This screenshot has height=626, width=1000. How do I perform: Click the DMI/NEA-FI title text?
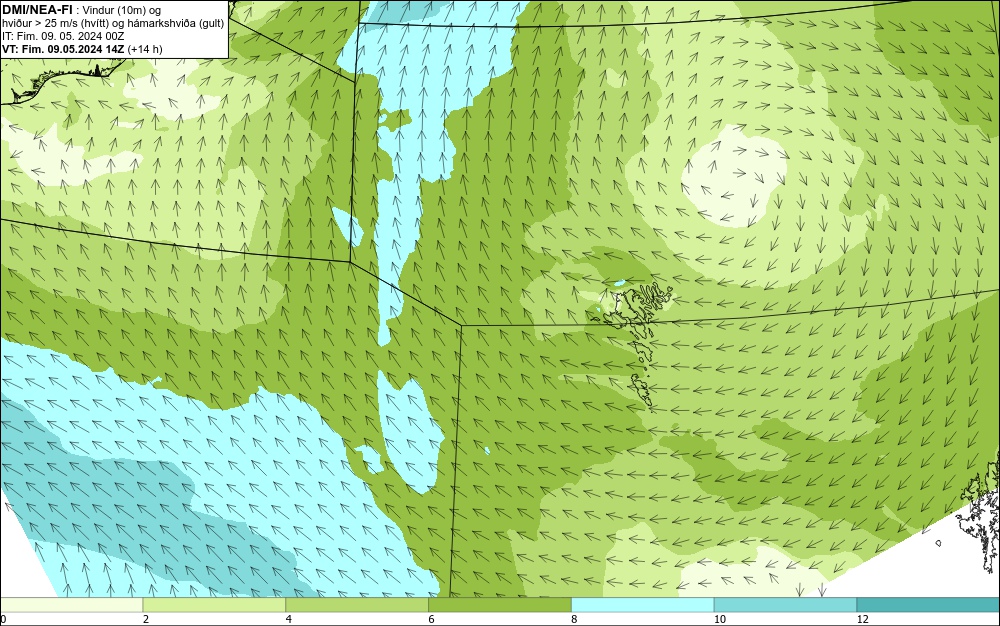(x=37, y=10)
